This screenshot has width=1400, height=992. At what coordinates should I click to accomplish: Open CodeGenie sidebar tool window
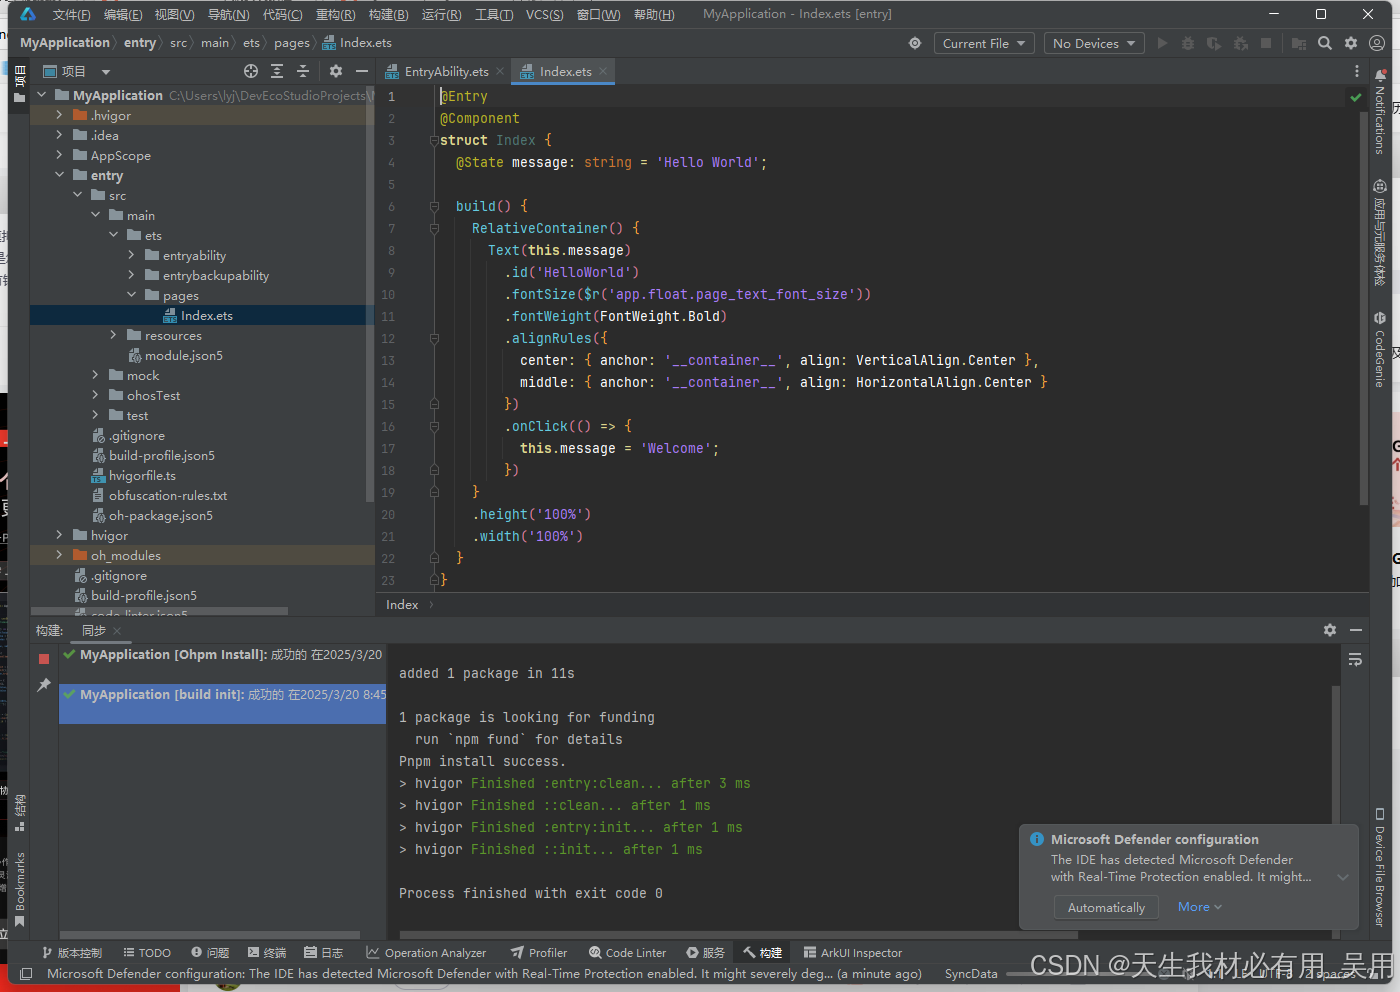click(1380, 349)
